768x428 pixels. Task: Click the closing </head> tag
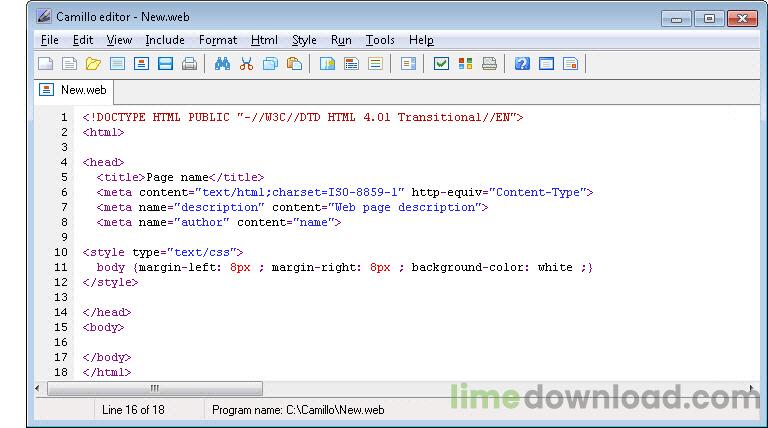[x=107, y=312]
